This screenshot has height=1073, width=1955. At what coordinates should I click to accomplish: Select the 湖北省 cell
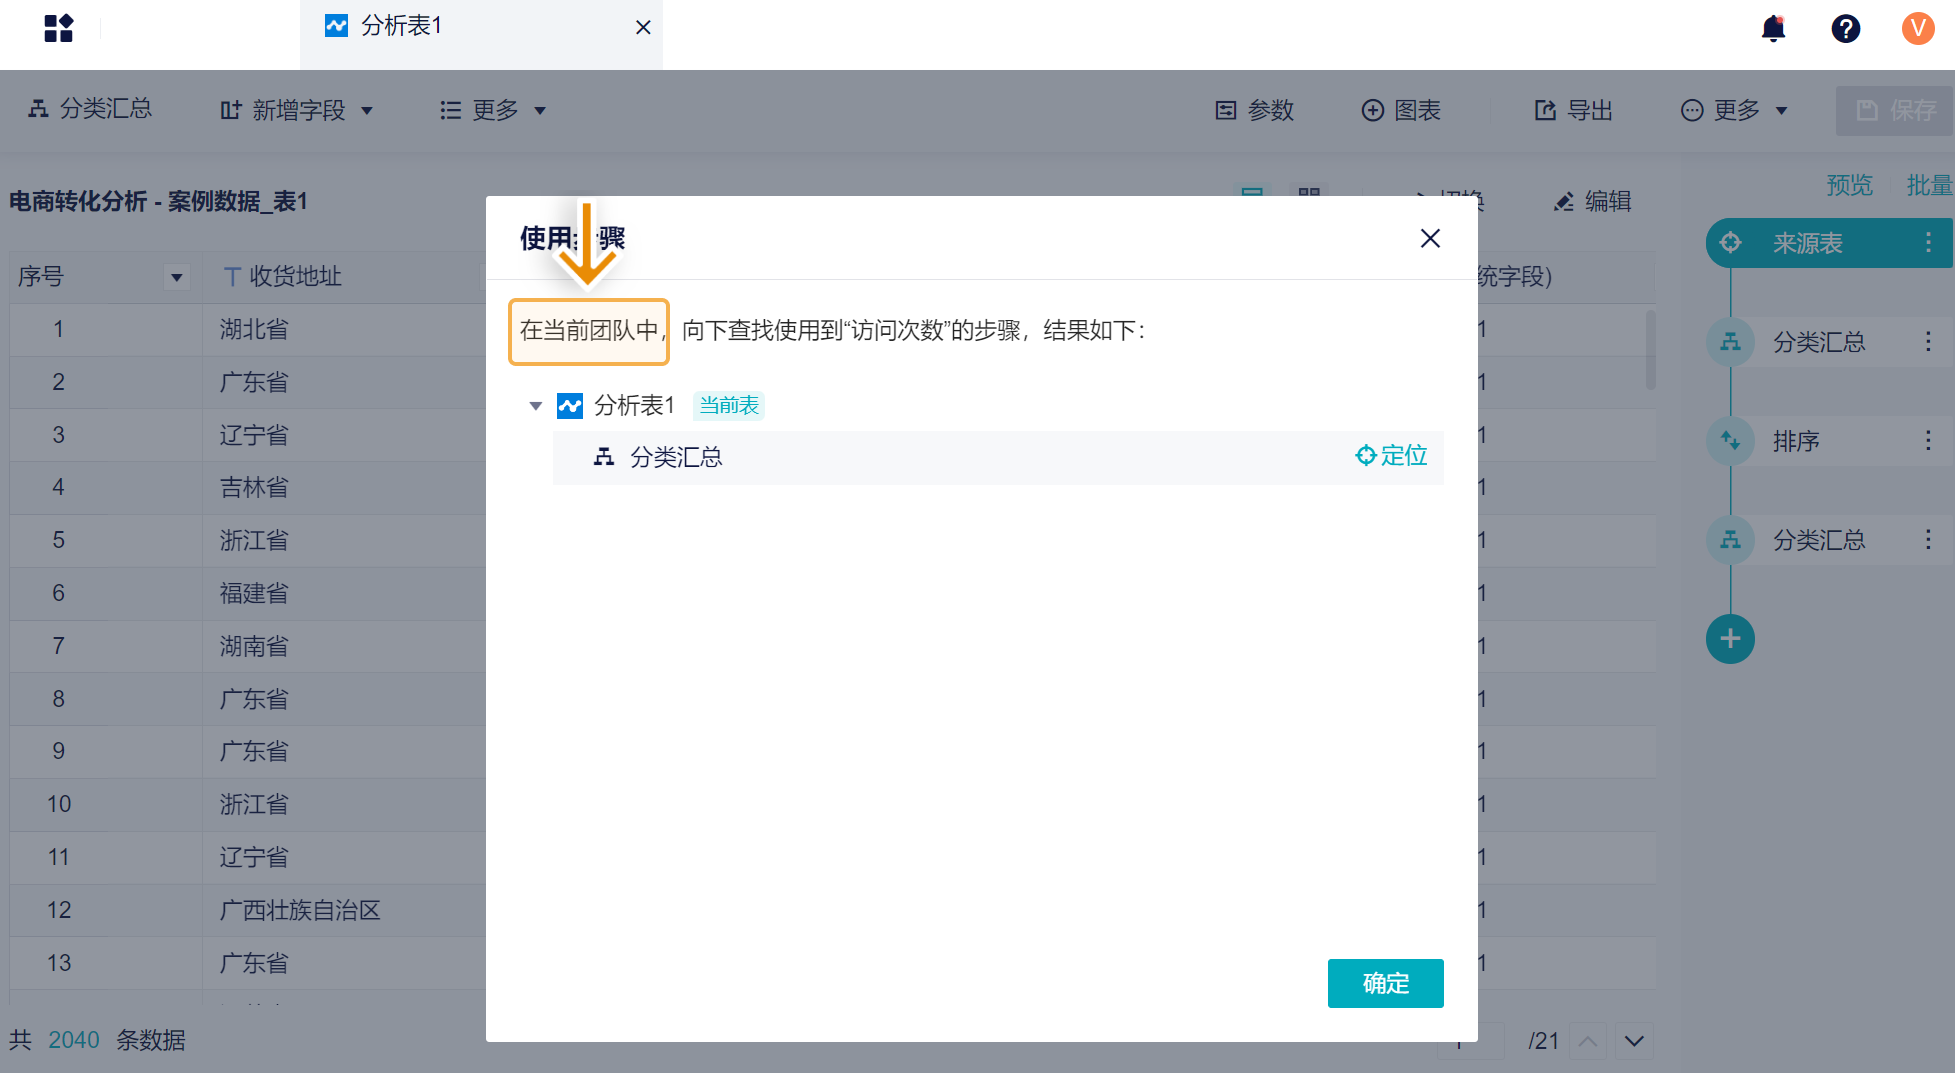click(254, 329)
